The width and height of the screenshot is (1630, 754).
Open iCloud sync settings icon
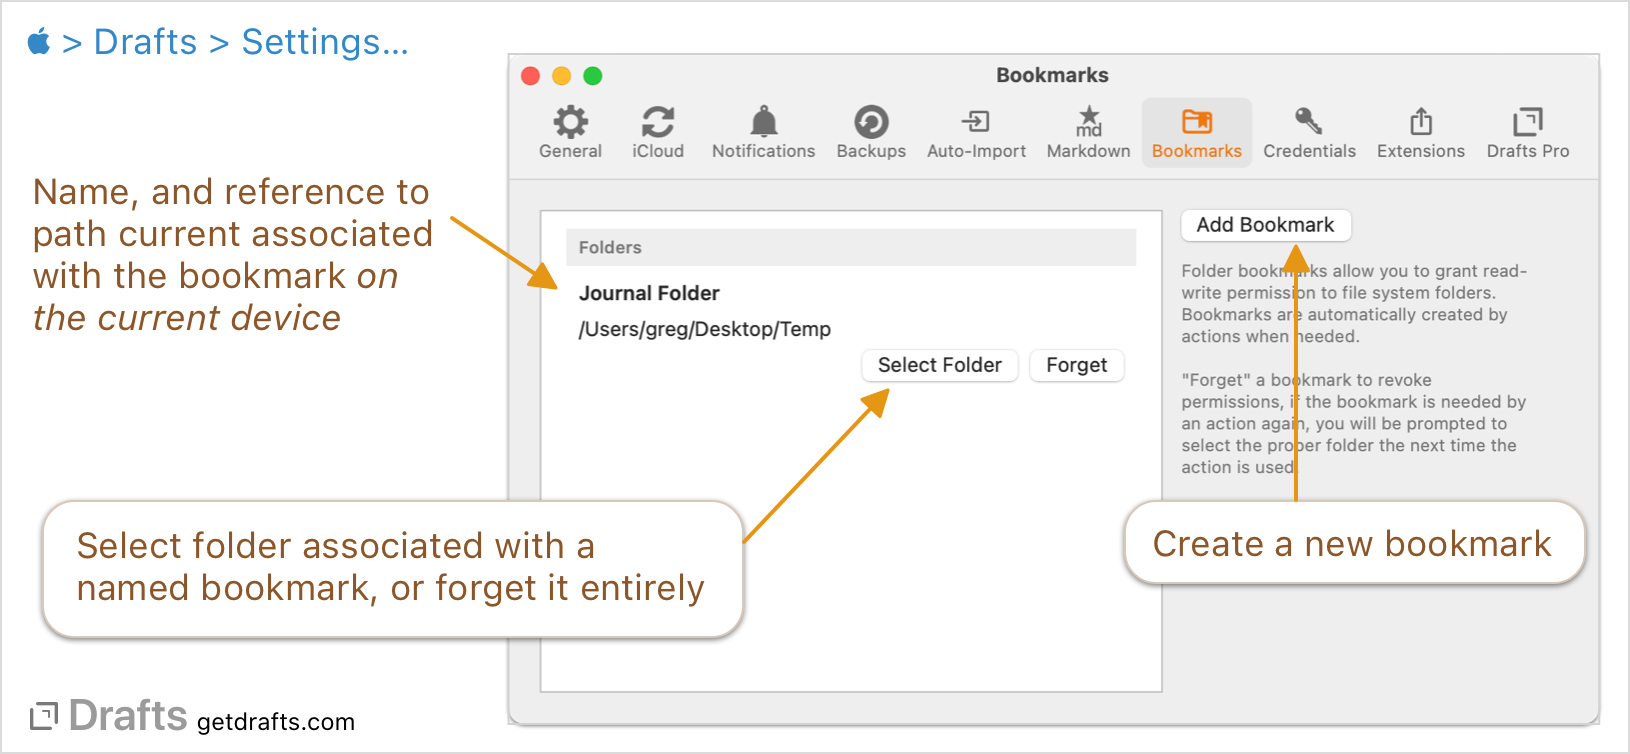tap(658, 122)
